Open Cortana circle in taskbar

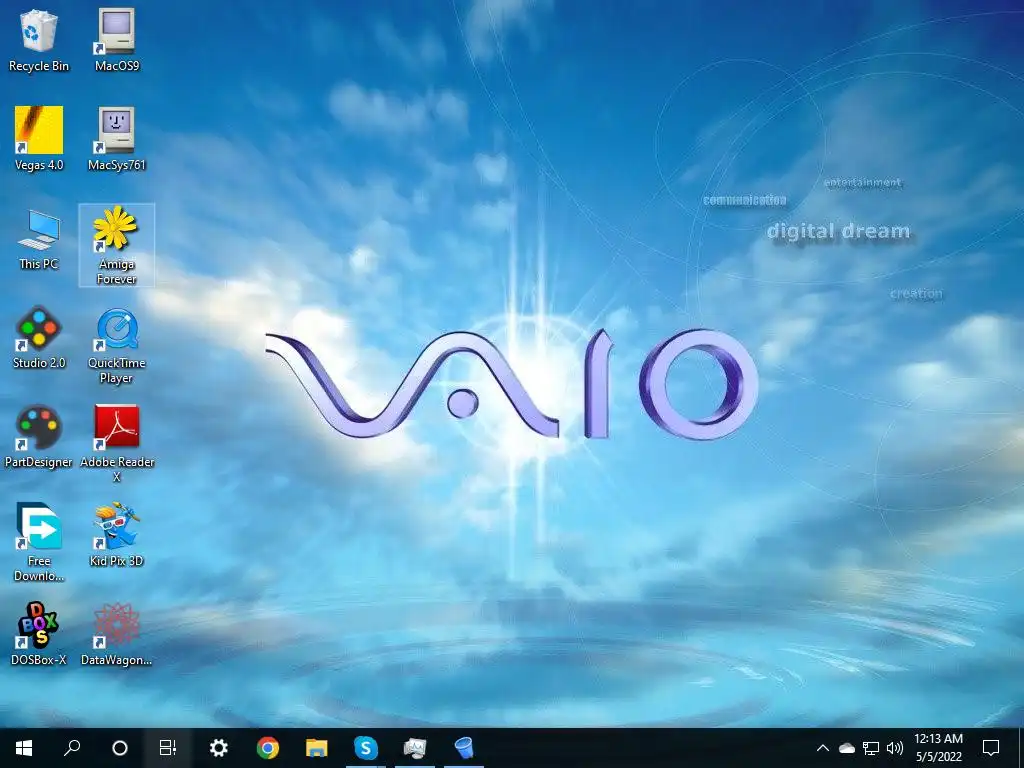(x=120, y=748)
